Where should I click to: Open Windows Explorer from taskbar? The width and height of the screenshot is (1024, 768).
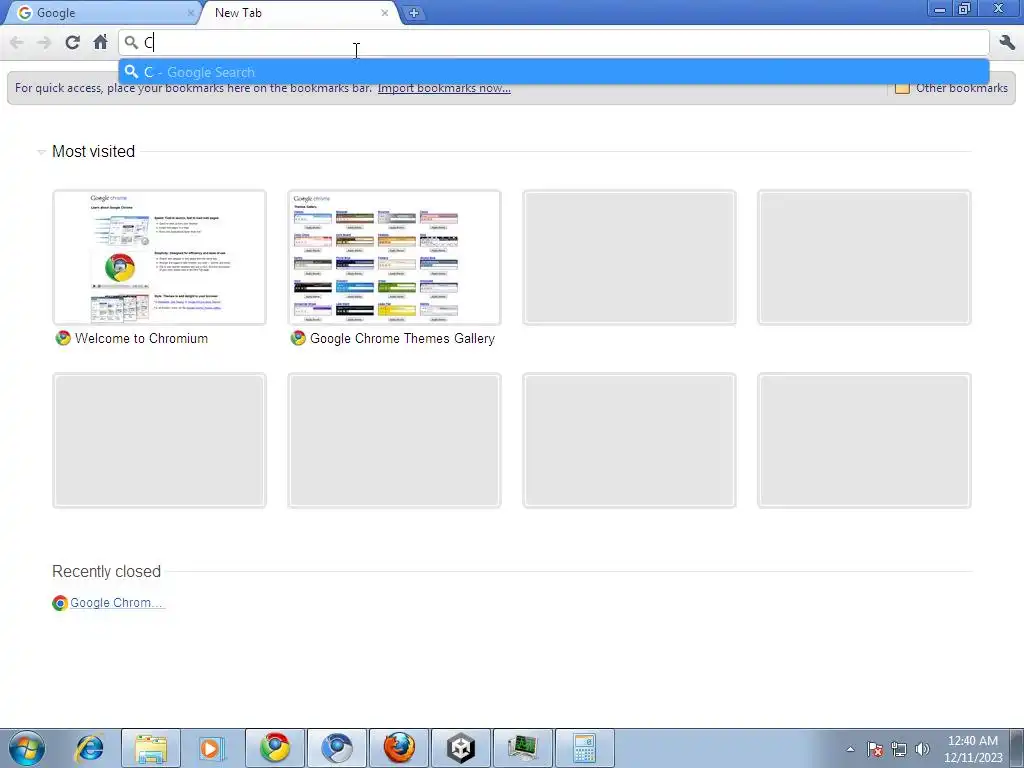[x=151, y=748]
